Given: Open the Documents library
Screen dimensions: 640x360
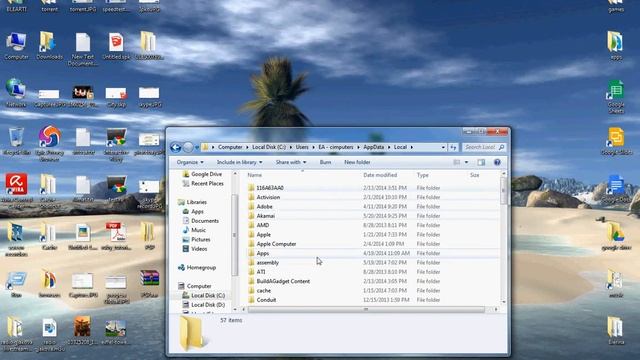Looking at the screenshot, I should coord(200,220).
